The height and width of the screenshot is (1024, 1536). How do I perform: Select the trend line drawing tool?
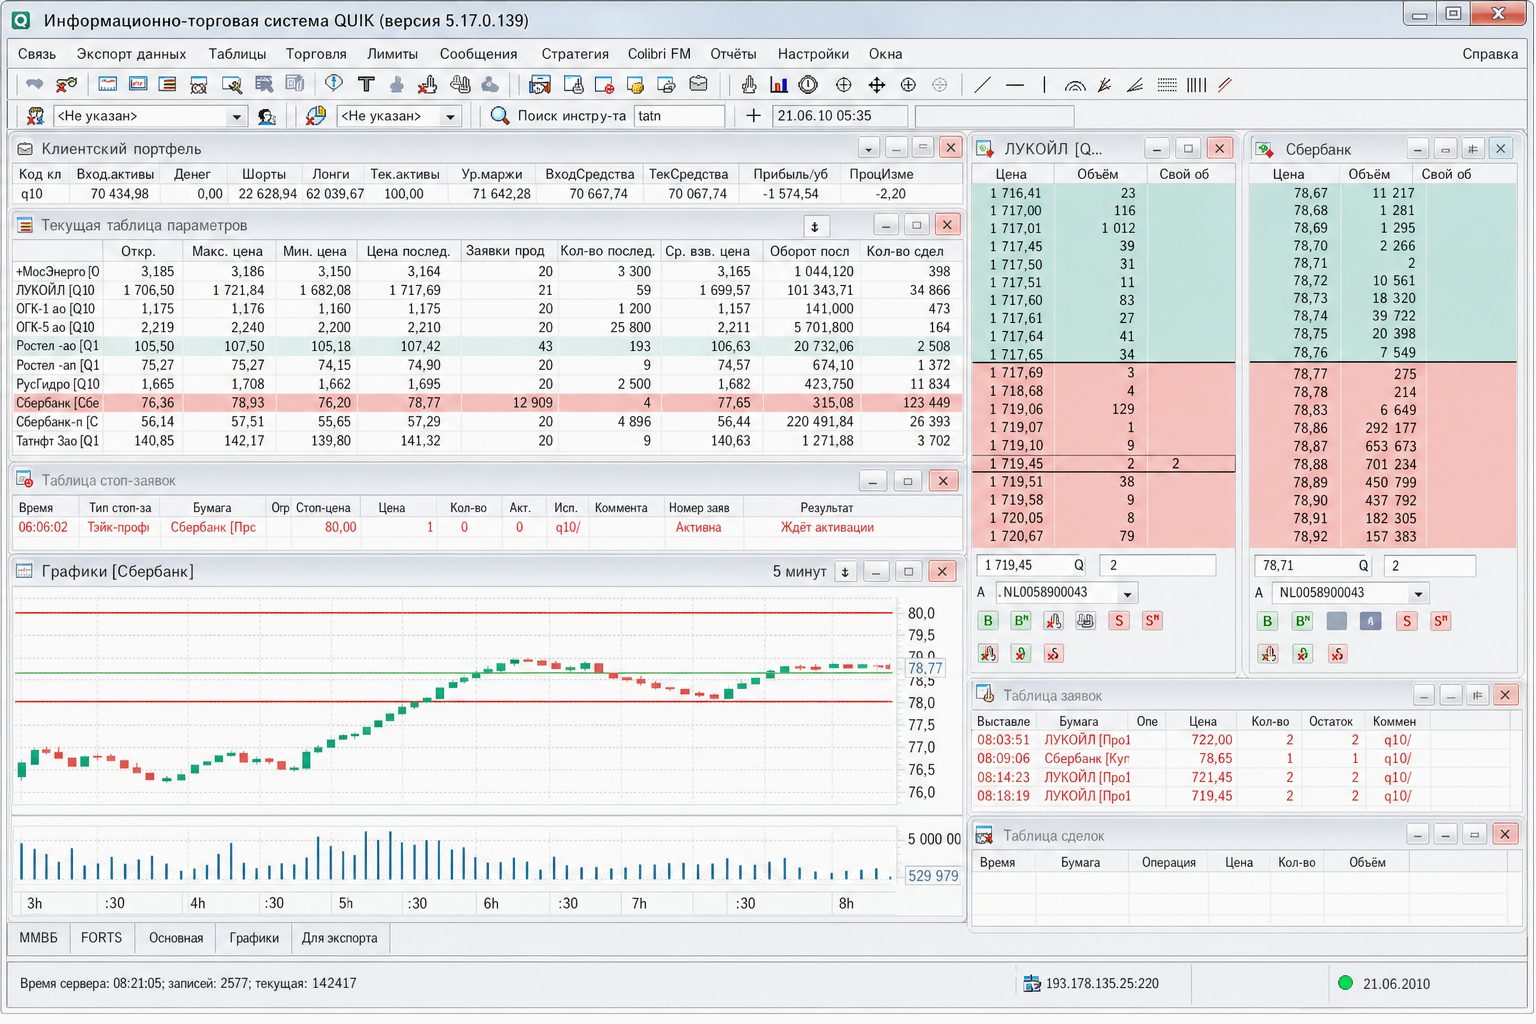983,85
